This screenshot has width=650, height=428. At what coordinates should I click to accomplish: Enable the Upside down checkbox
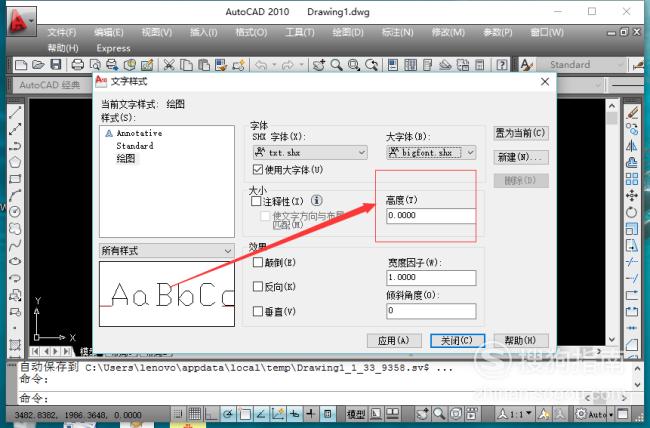(257, 262)
